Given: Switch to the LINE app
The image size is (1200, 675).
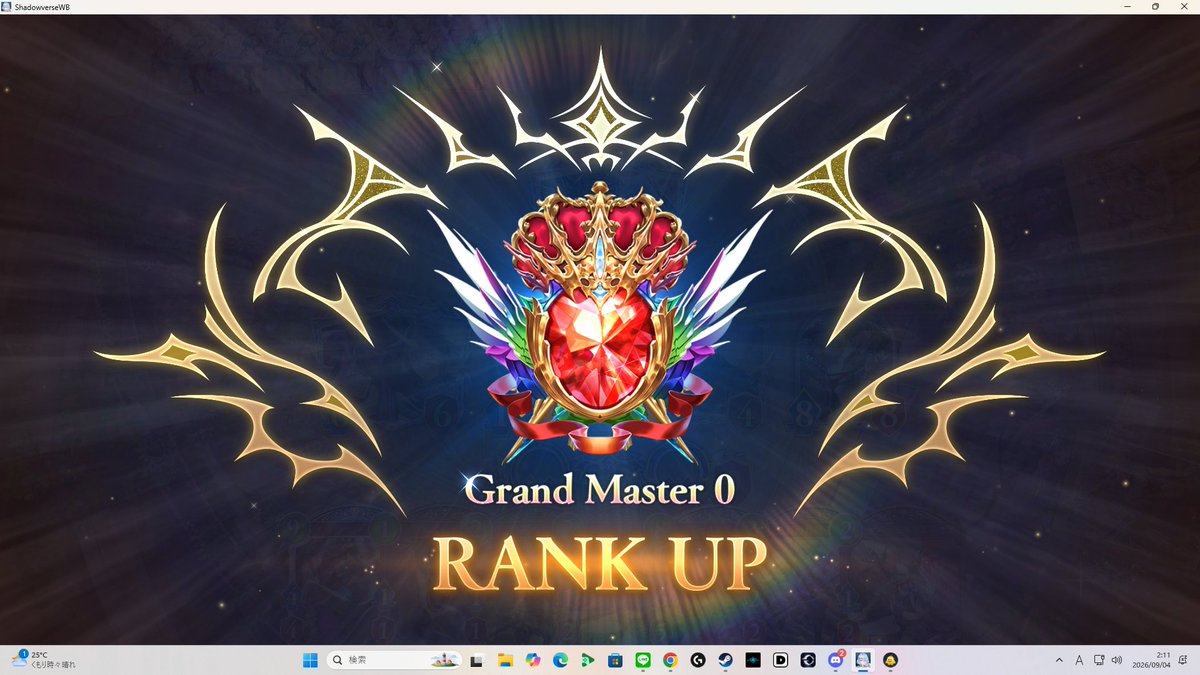Looking at the screenshot, I should tap(643, 660).
